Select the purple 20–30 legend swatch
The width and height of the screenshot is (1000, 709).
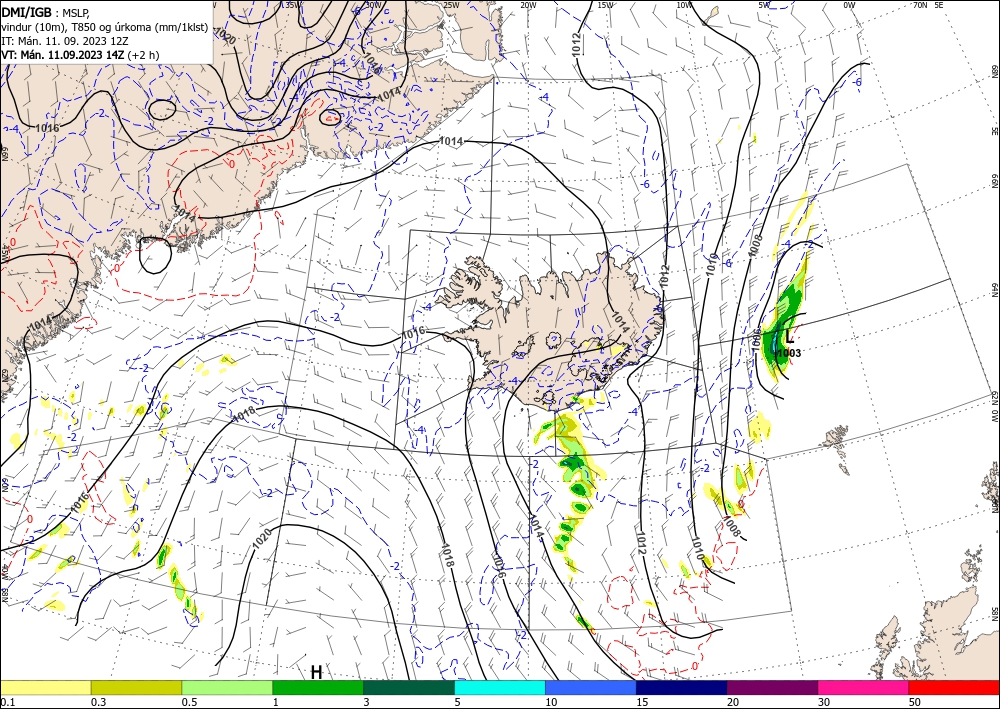pyautogui.click(x=772, y=687)
